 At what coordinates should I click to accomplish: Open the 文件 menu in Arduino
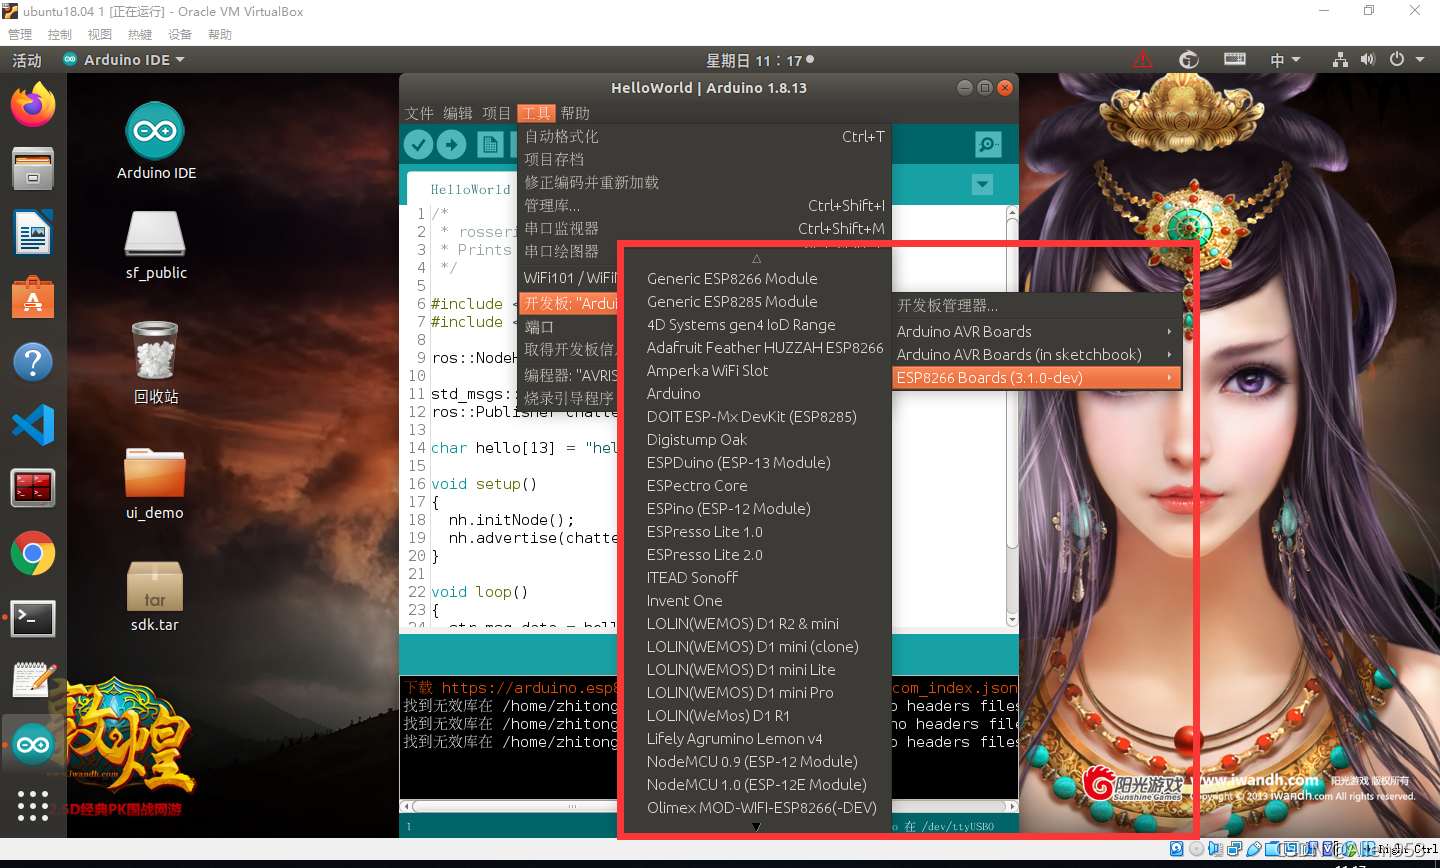[x=419, y=113]
